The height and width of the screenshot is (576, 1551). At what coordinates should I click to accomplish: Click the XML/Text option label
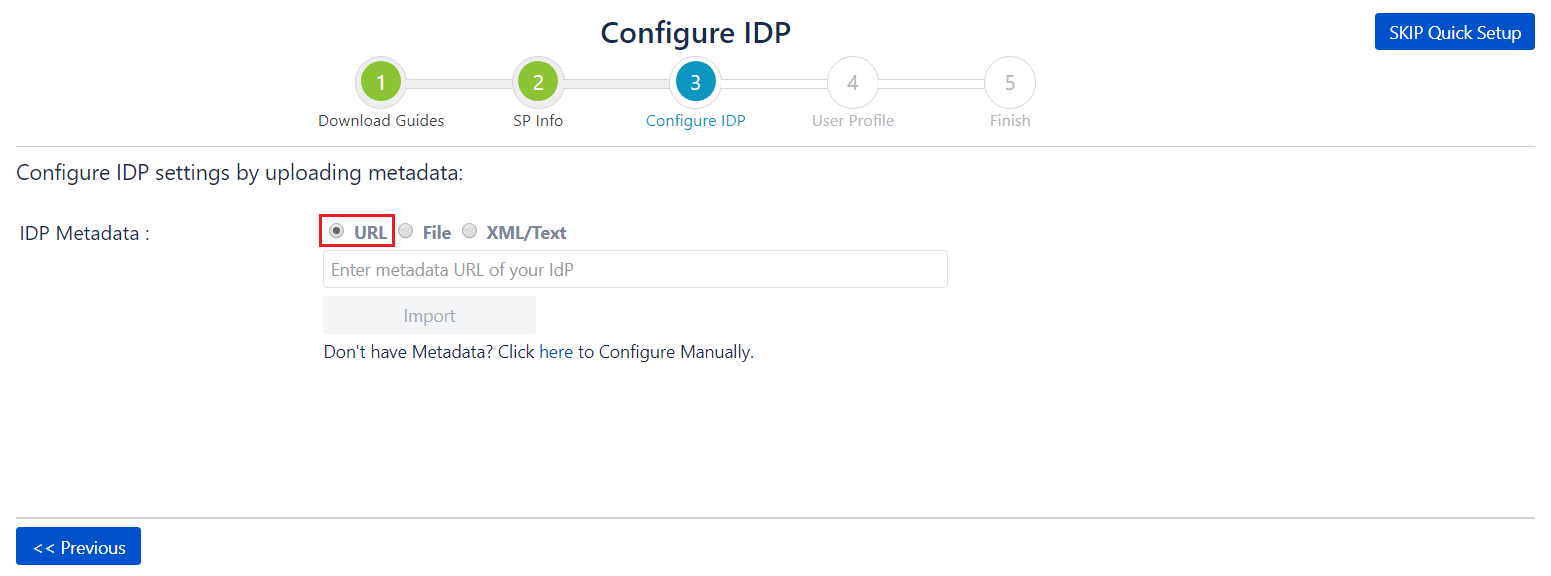click(x=526, y=233)
